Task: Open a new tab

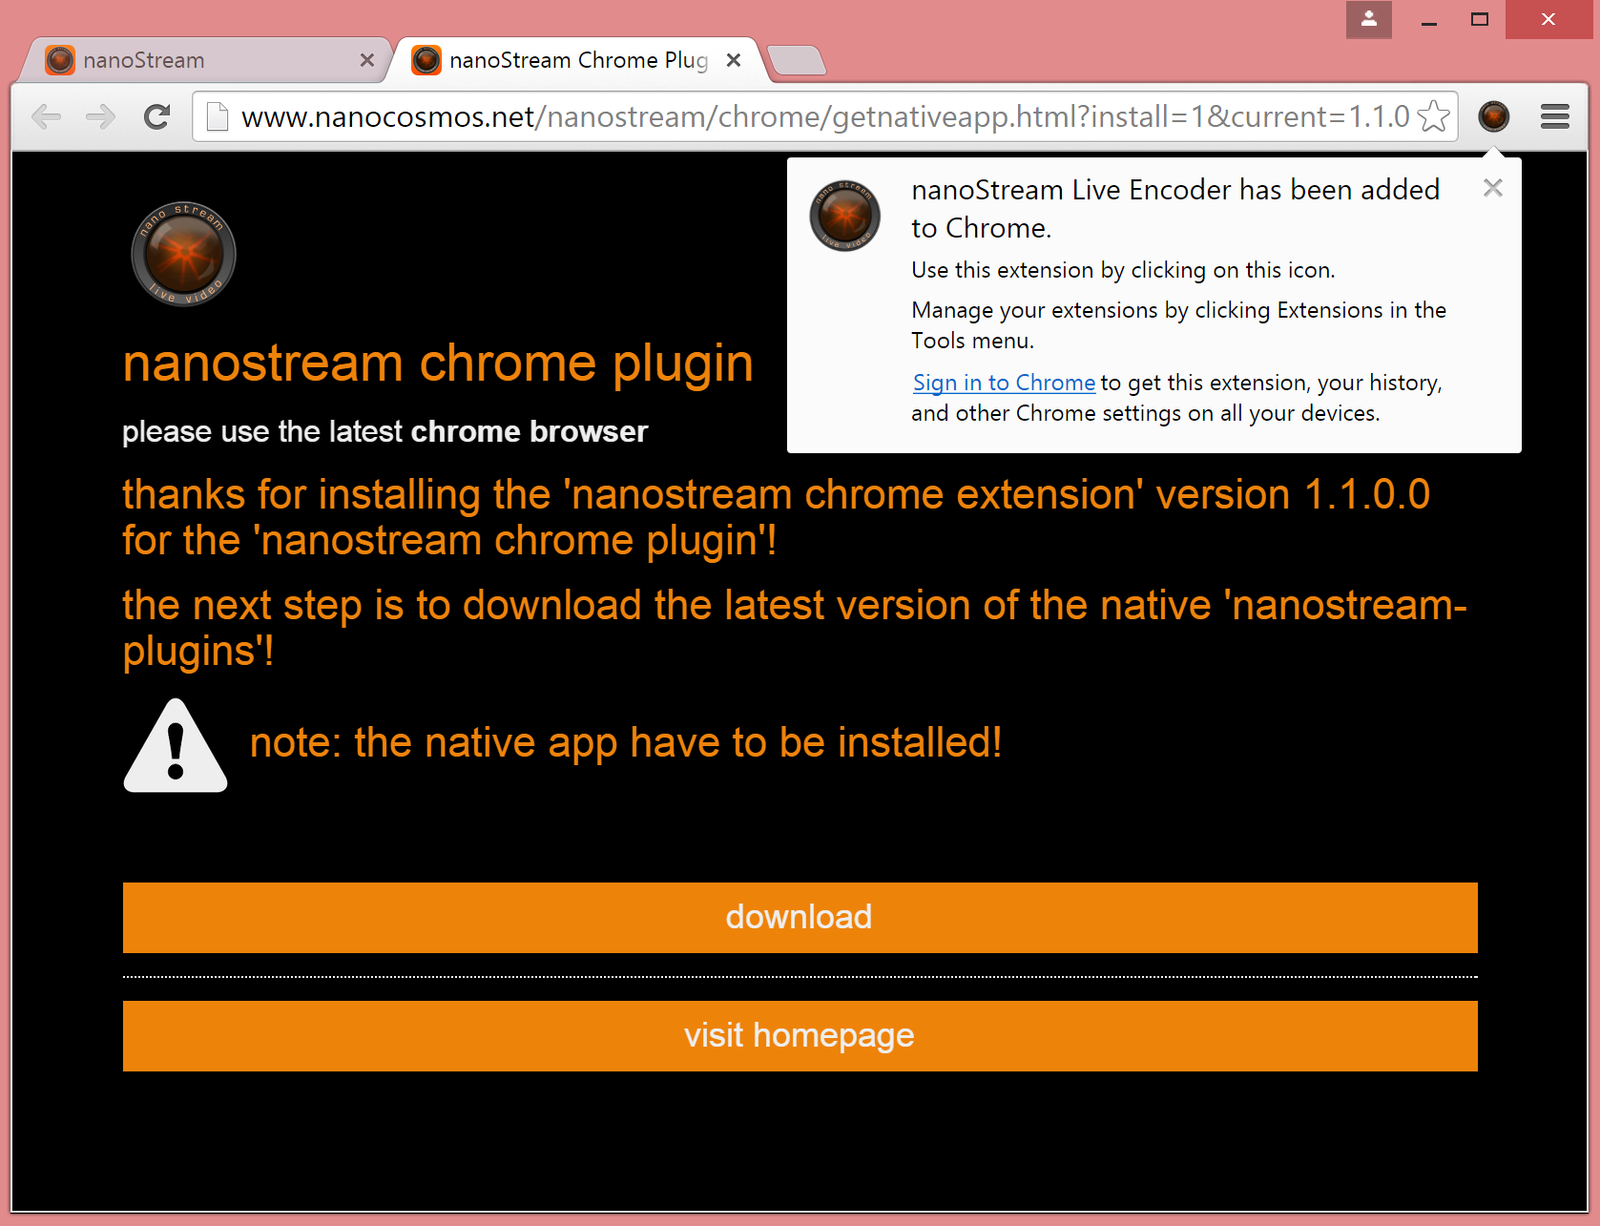Action: coord(797,61)
